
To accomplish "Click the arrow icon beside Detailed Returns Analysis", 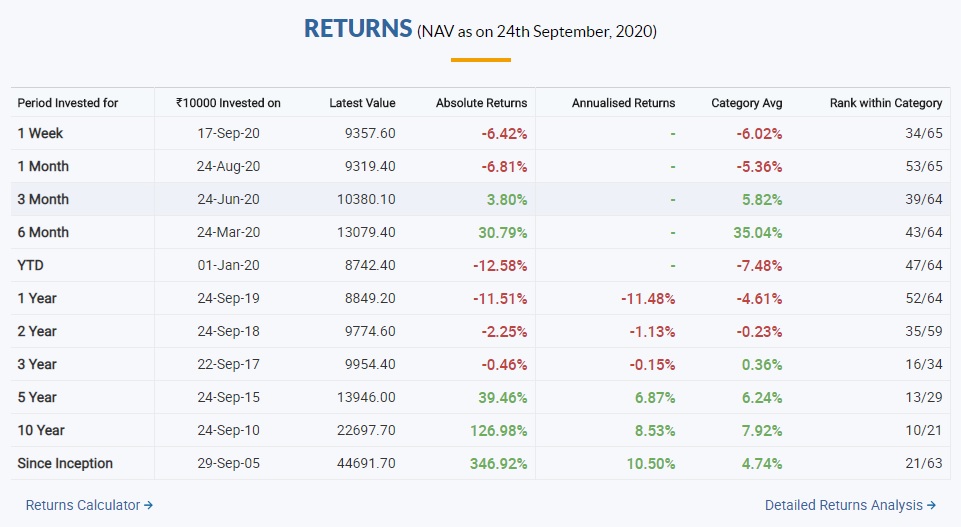I will click(x=931, y=505).
